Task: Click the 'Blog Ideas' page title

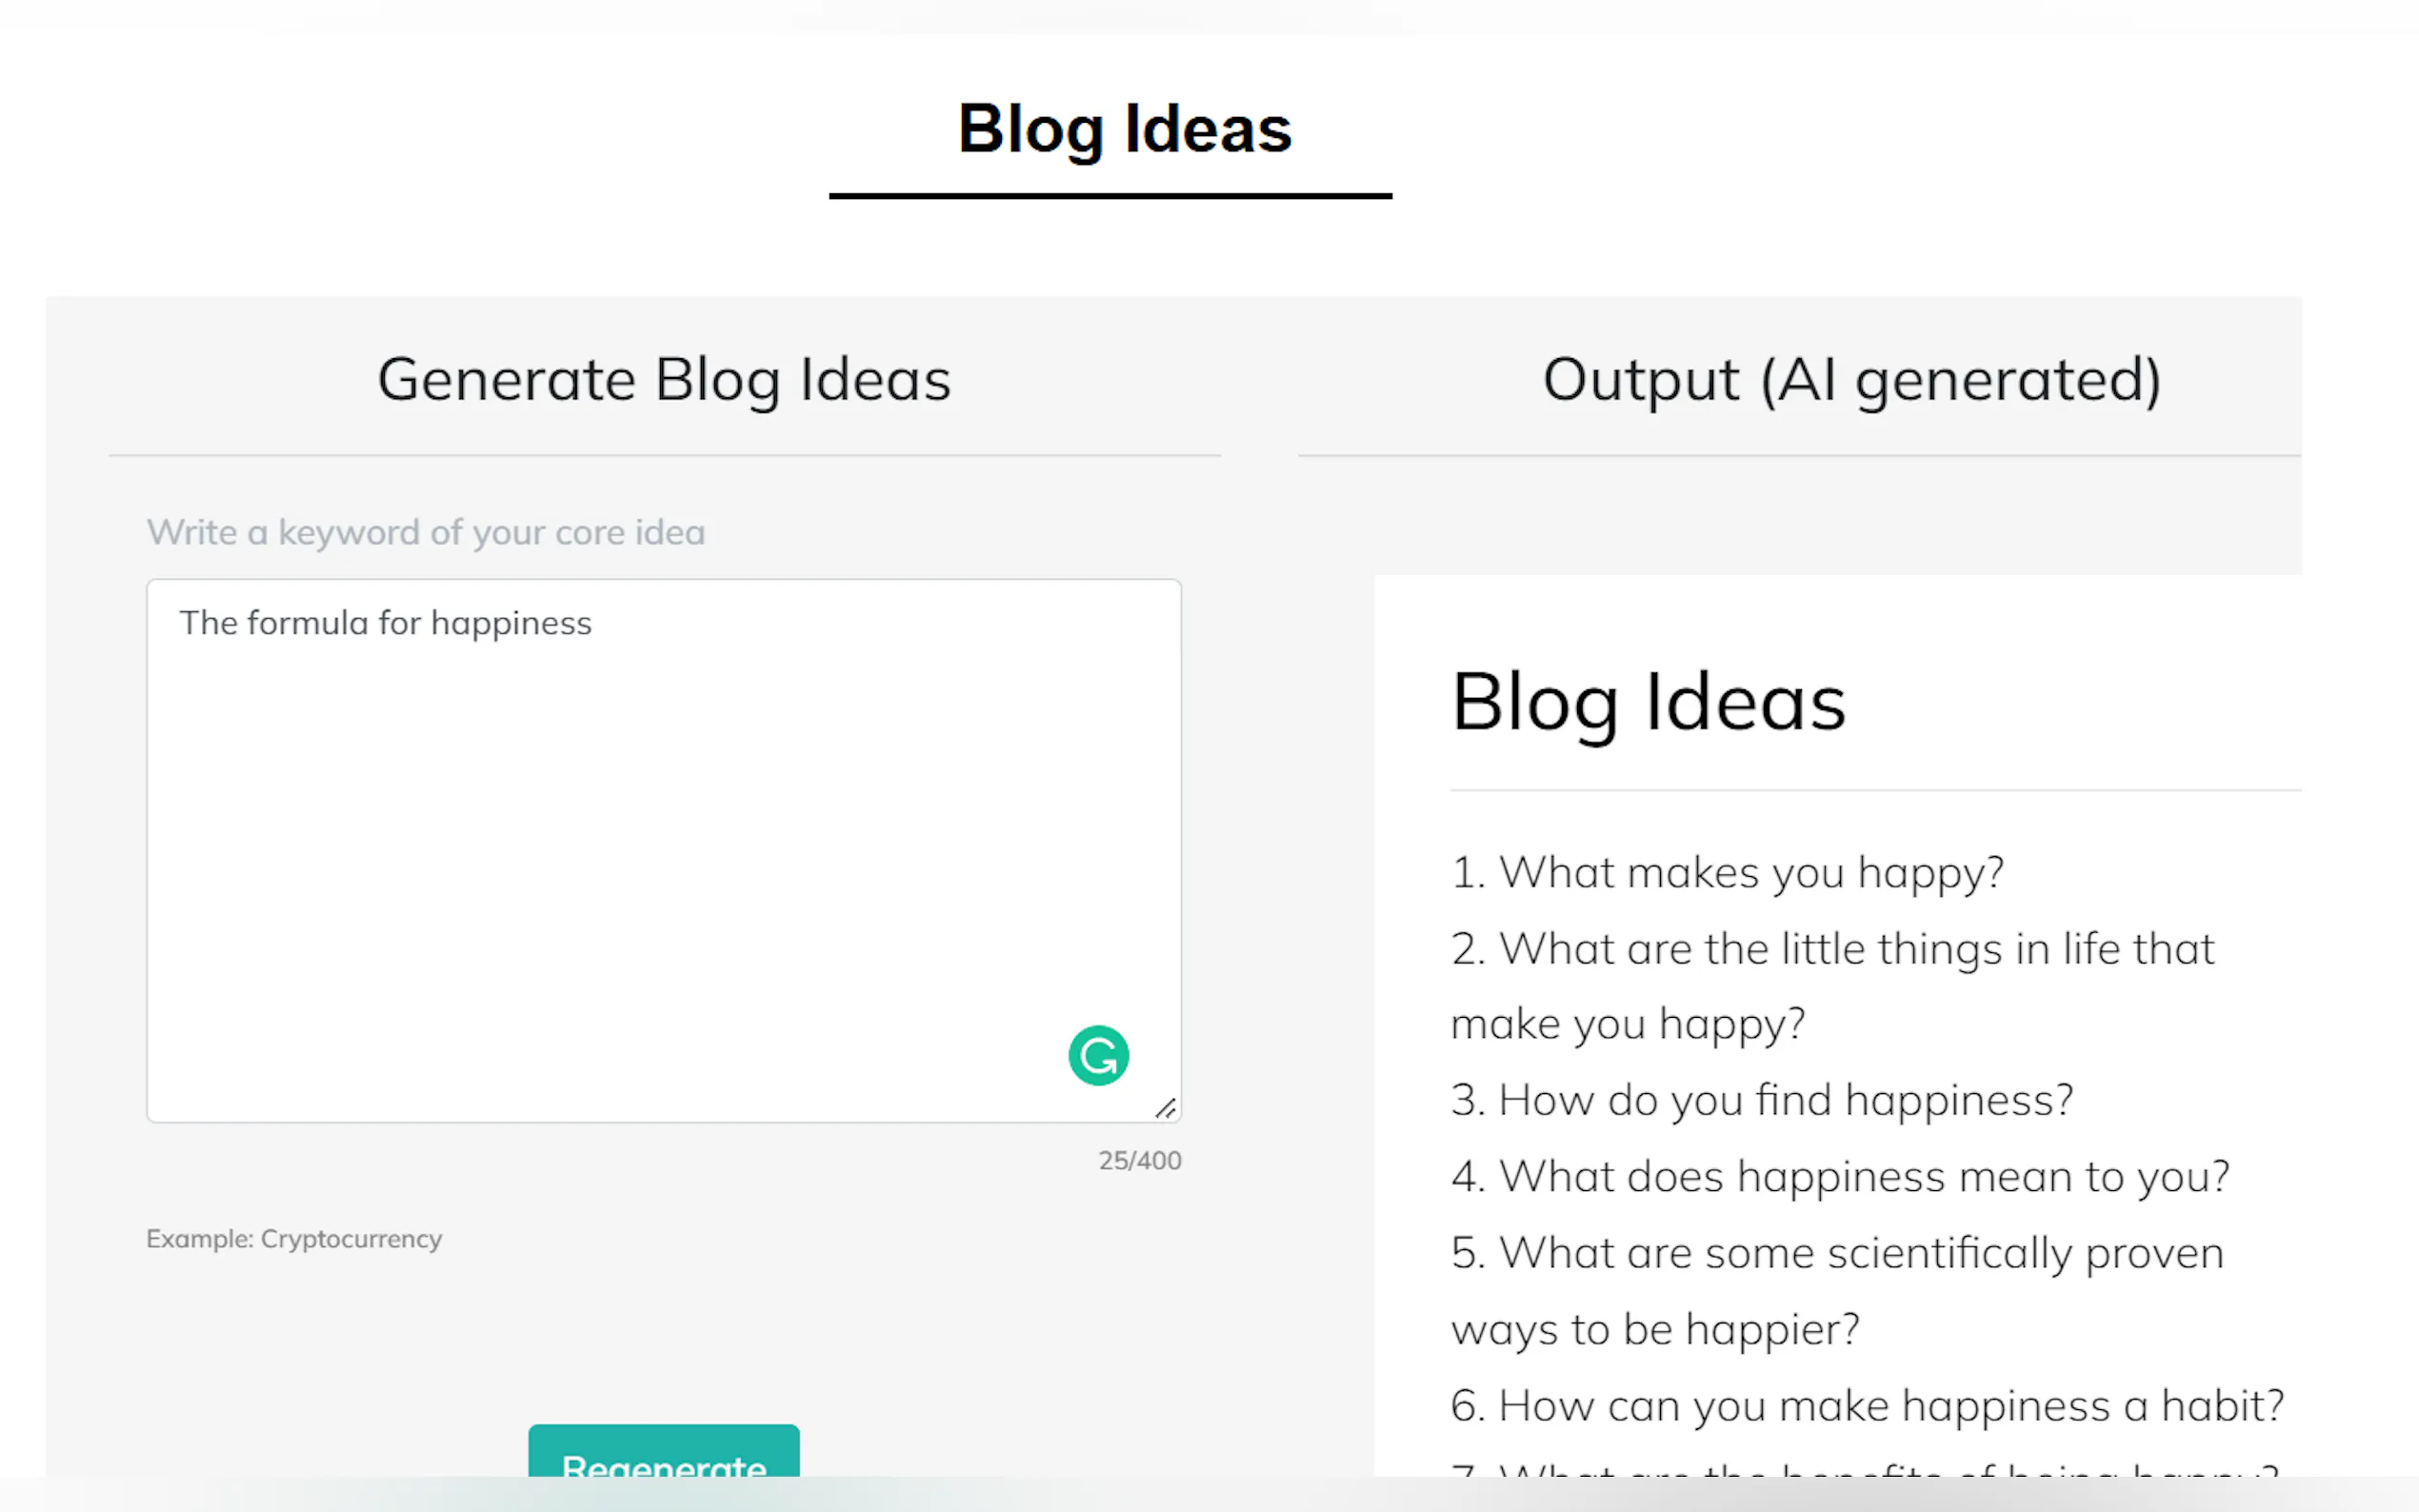Action: (x=1124, y=128)
